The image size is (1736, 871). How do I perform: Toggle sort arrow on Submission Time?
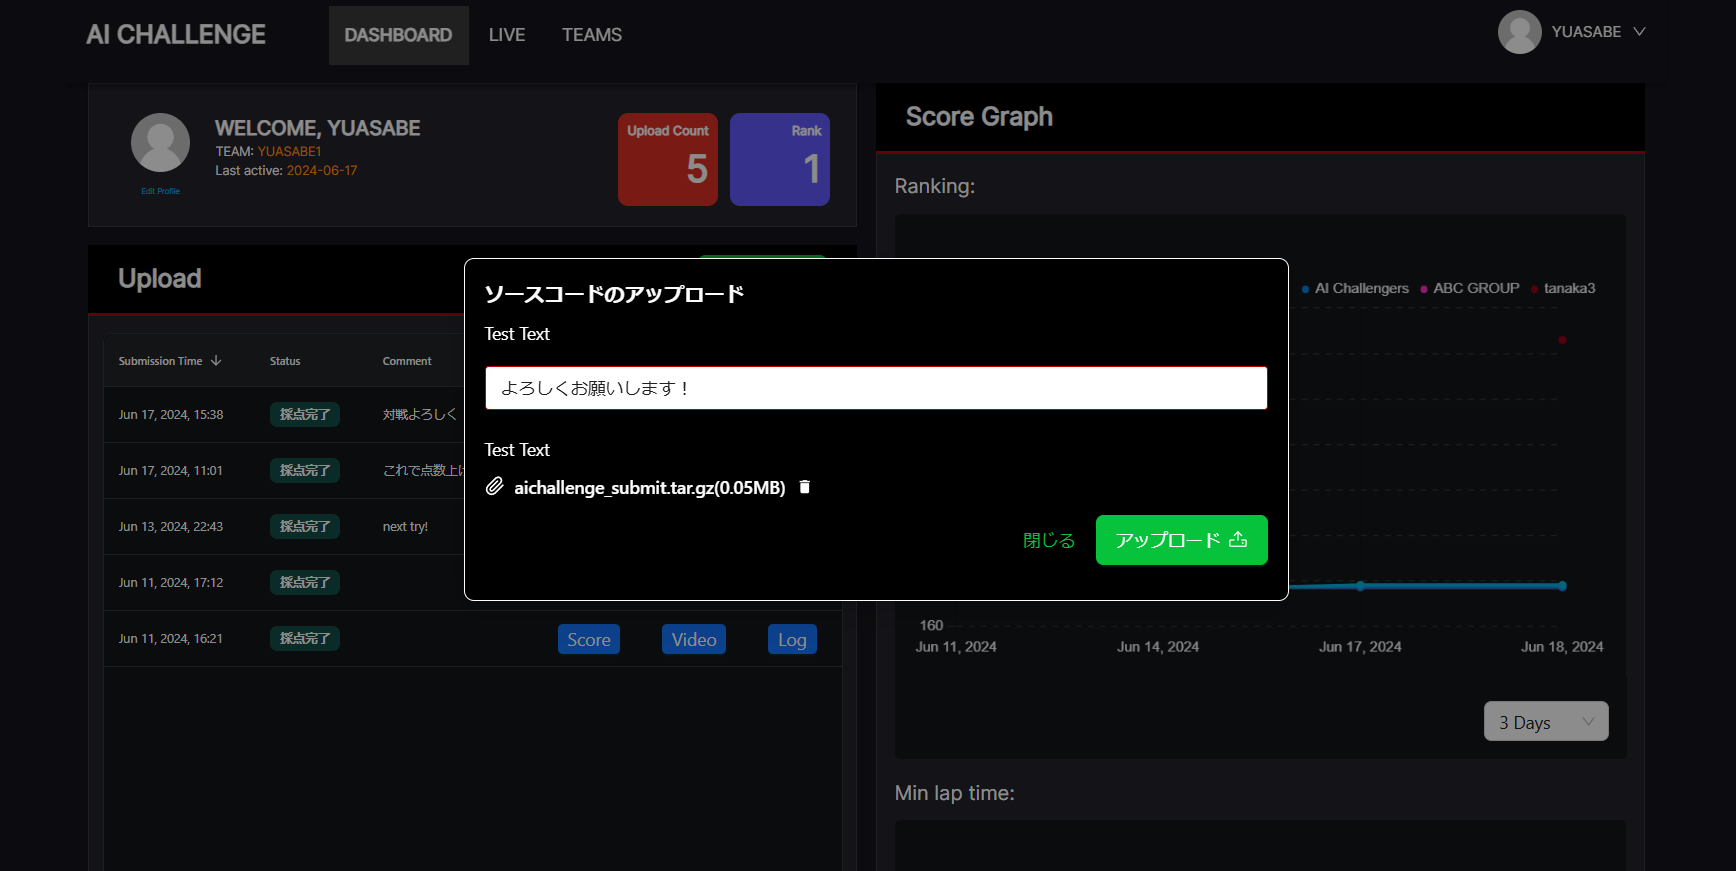tap(216, 361)
